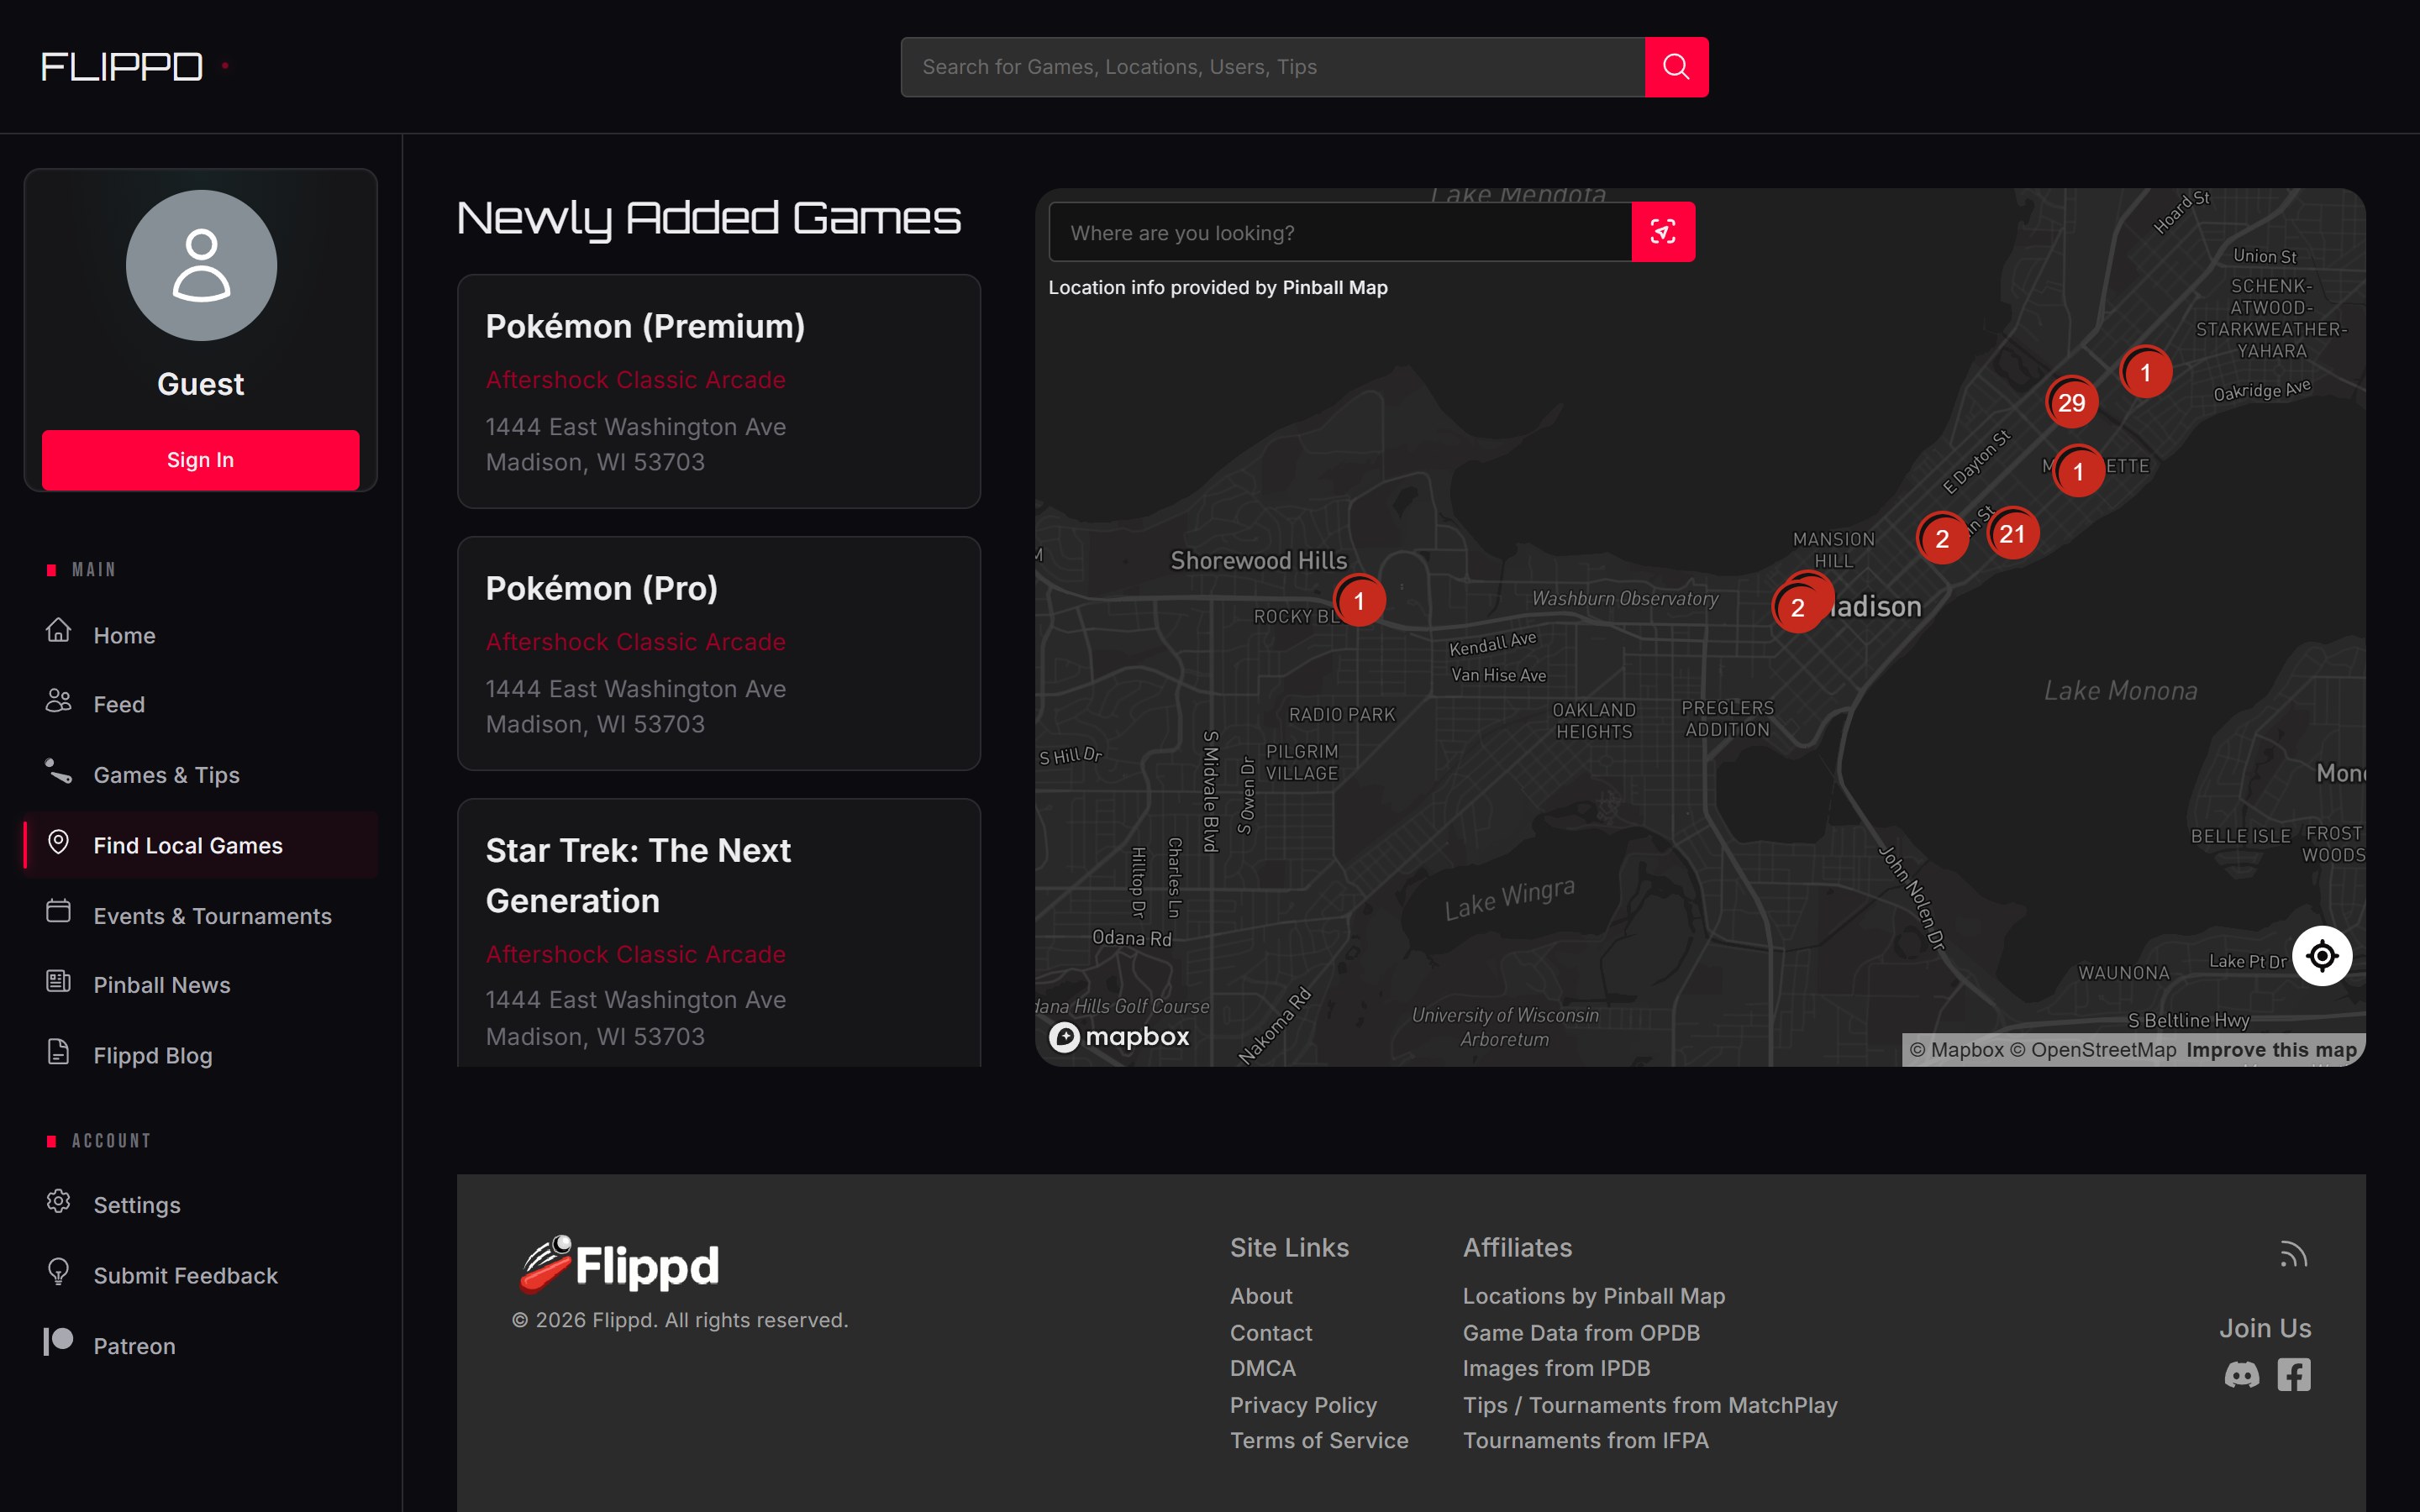Select Find Local Games in sidebar
The height and width of the screenshot is (1512, 2420).
[x=201, y=845]
